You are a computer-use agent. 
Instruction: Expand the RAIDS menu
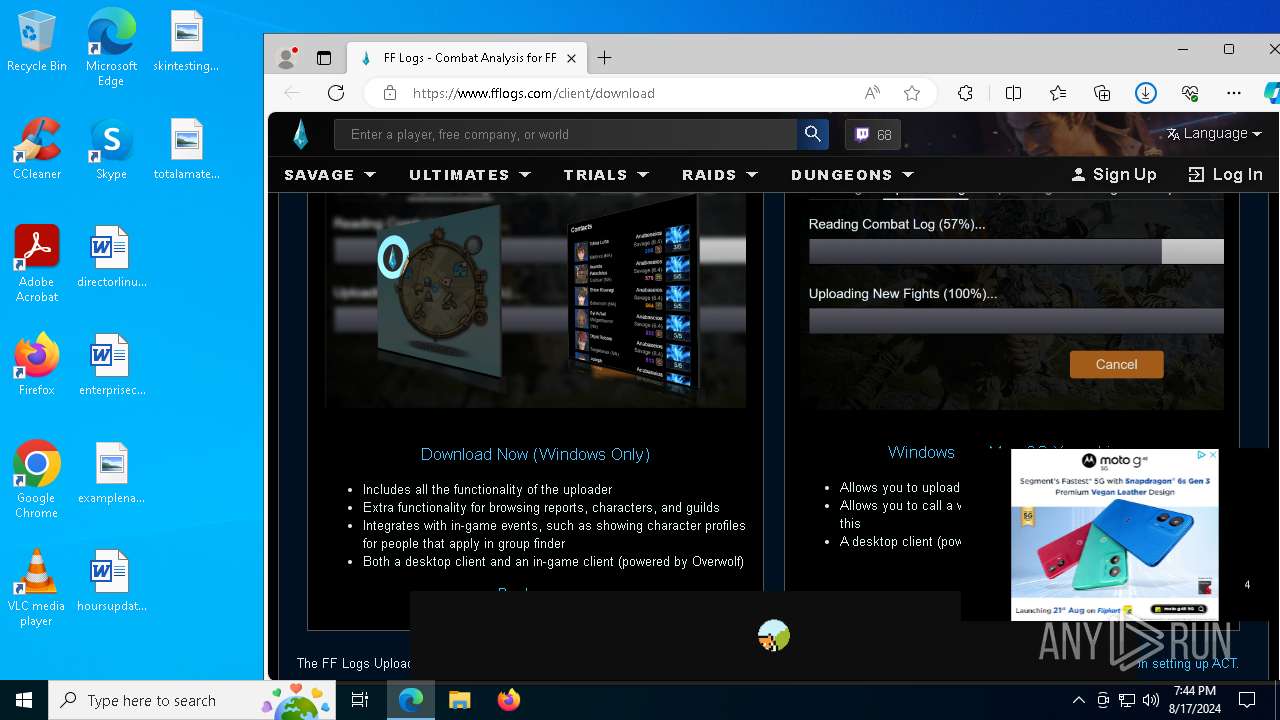pyautogui.click(x=720, y=174)
